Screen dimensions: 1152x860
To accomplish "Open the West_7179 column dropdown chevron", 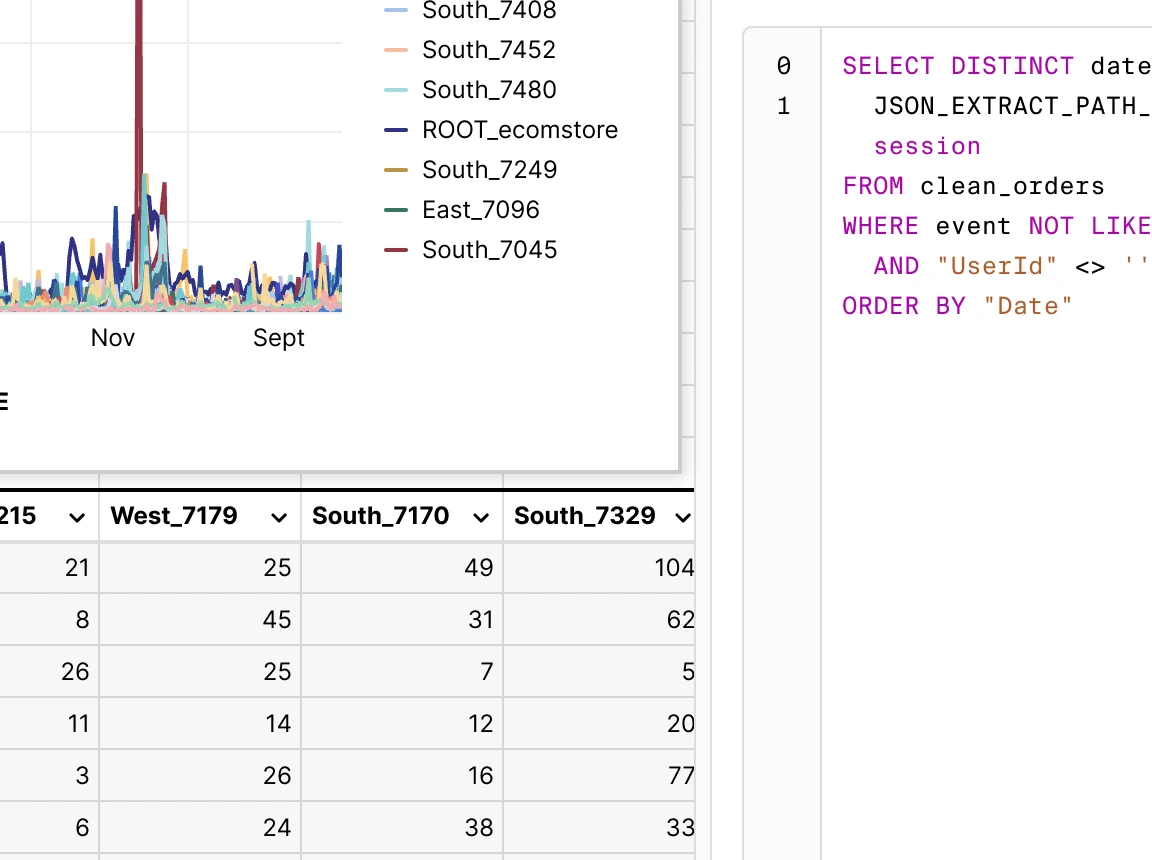I will pyautogui.click(x=279, y=517).
